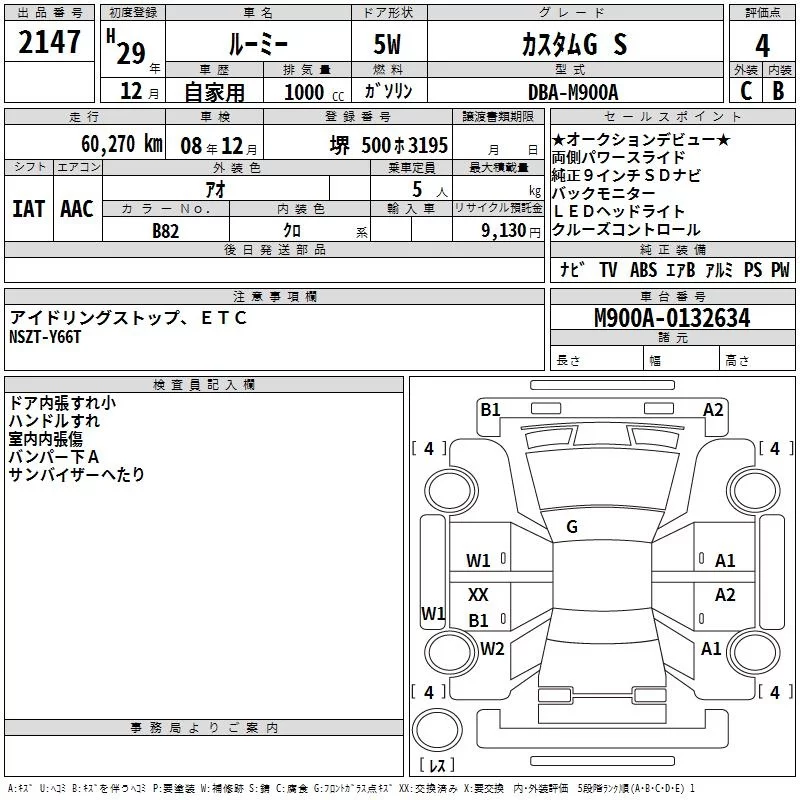Click the color code B82 field
The image size is (800, 800).
166,230
